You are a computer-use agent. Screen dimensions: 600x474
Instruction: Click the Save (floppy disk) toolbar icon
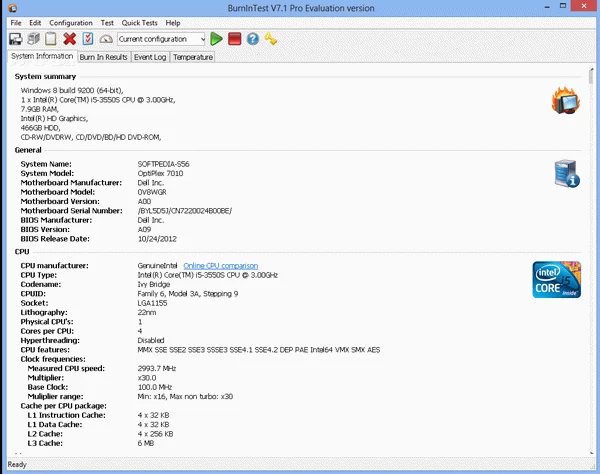15,39
